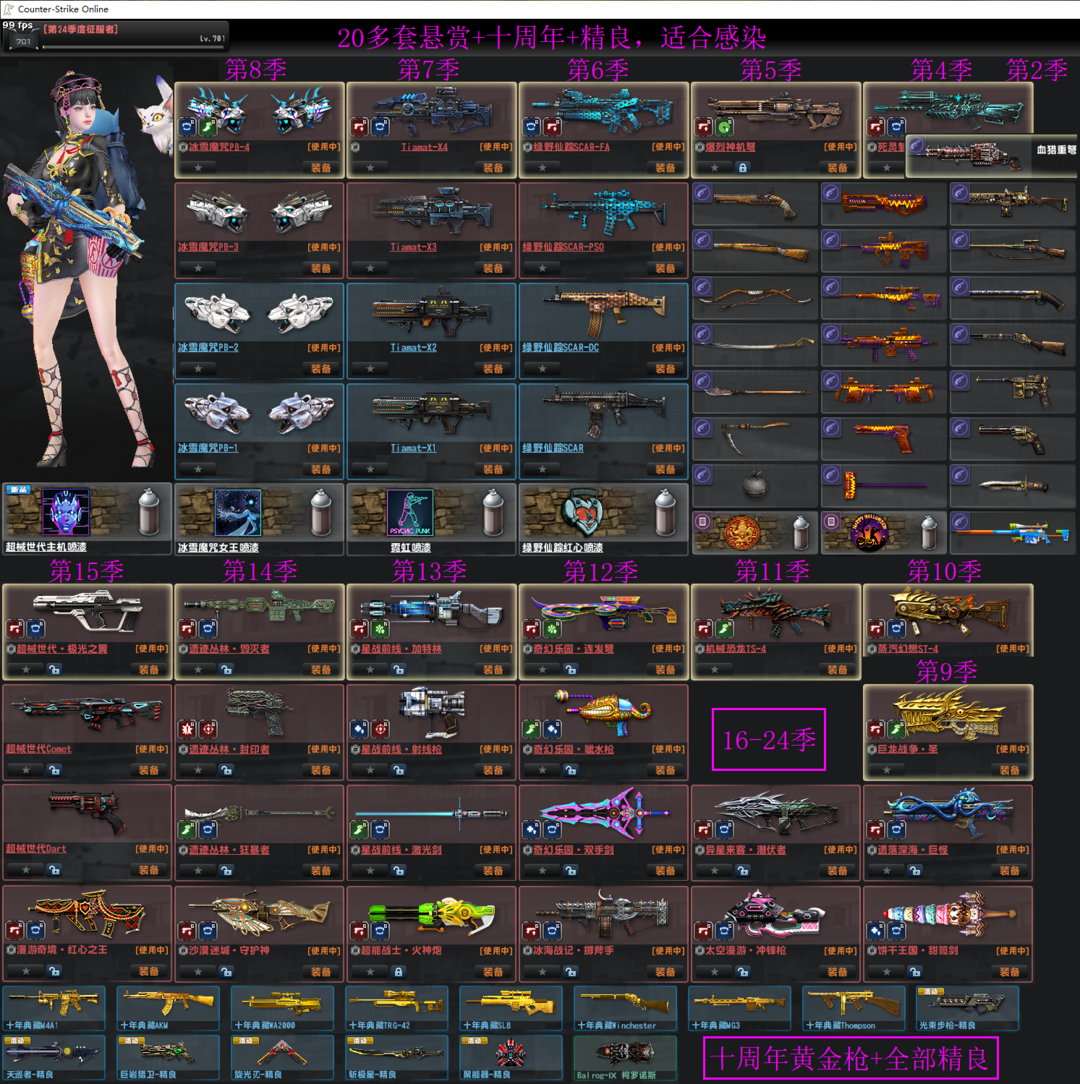Screen dimensions: 1080x1084
Task: Toggle favorite star on Tiamat-X2
Action: (x=370, y=368)
